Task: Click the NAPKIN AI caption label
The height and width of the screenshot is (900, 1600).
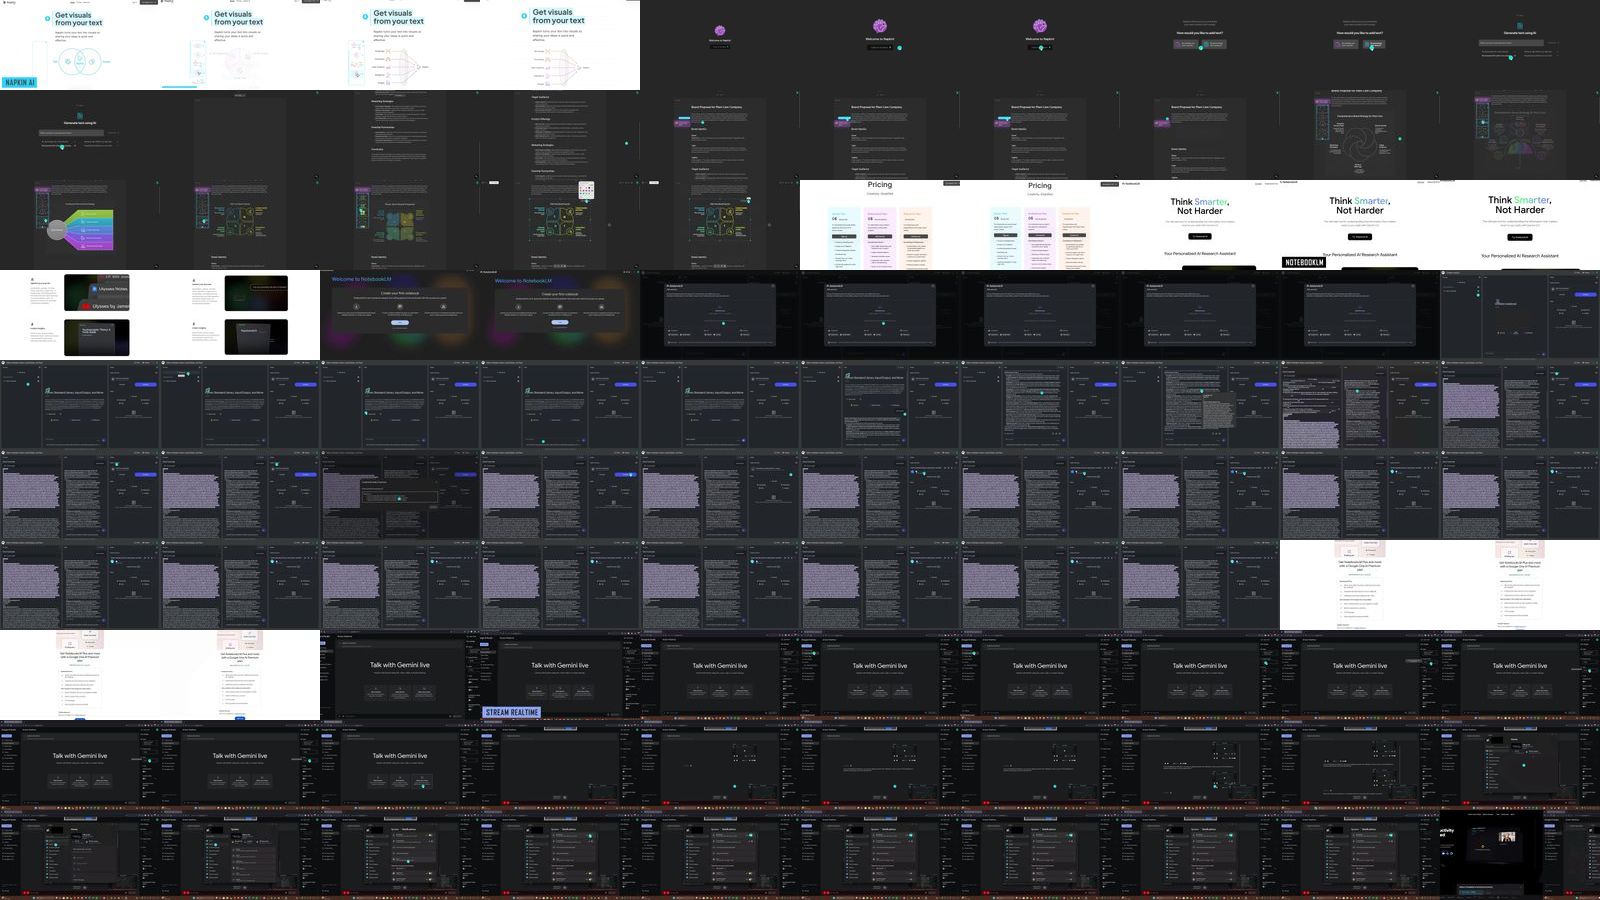Action: pos(20,83)
